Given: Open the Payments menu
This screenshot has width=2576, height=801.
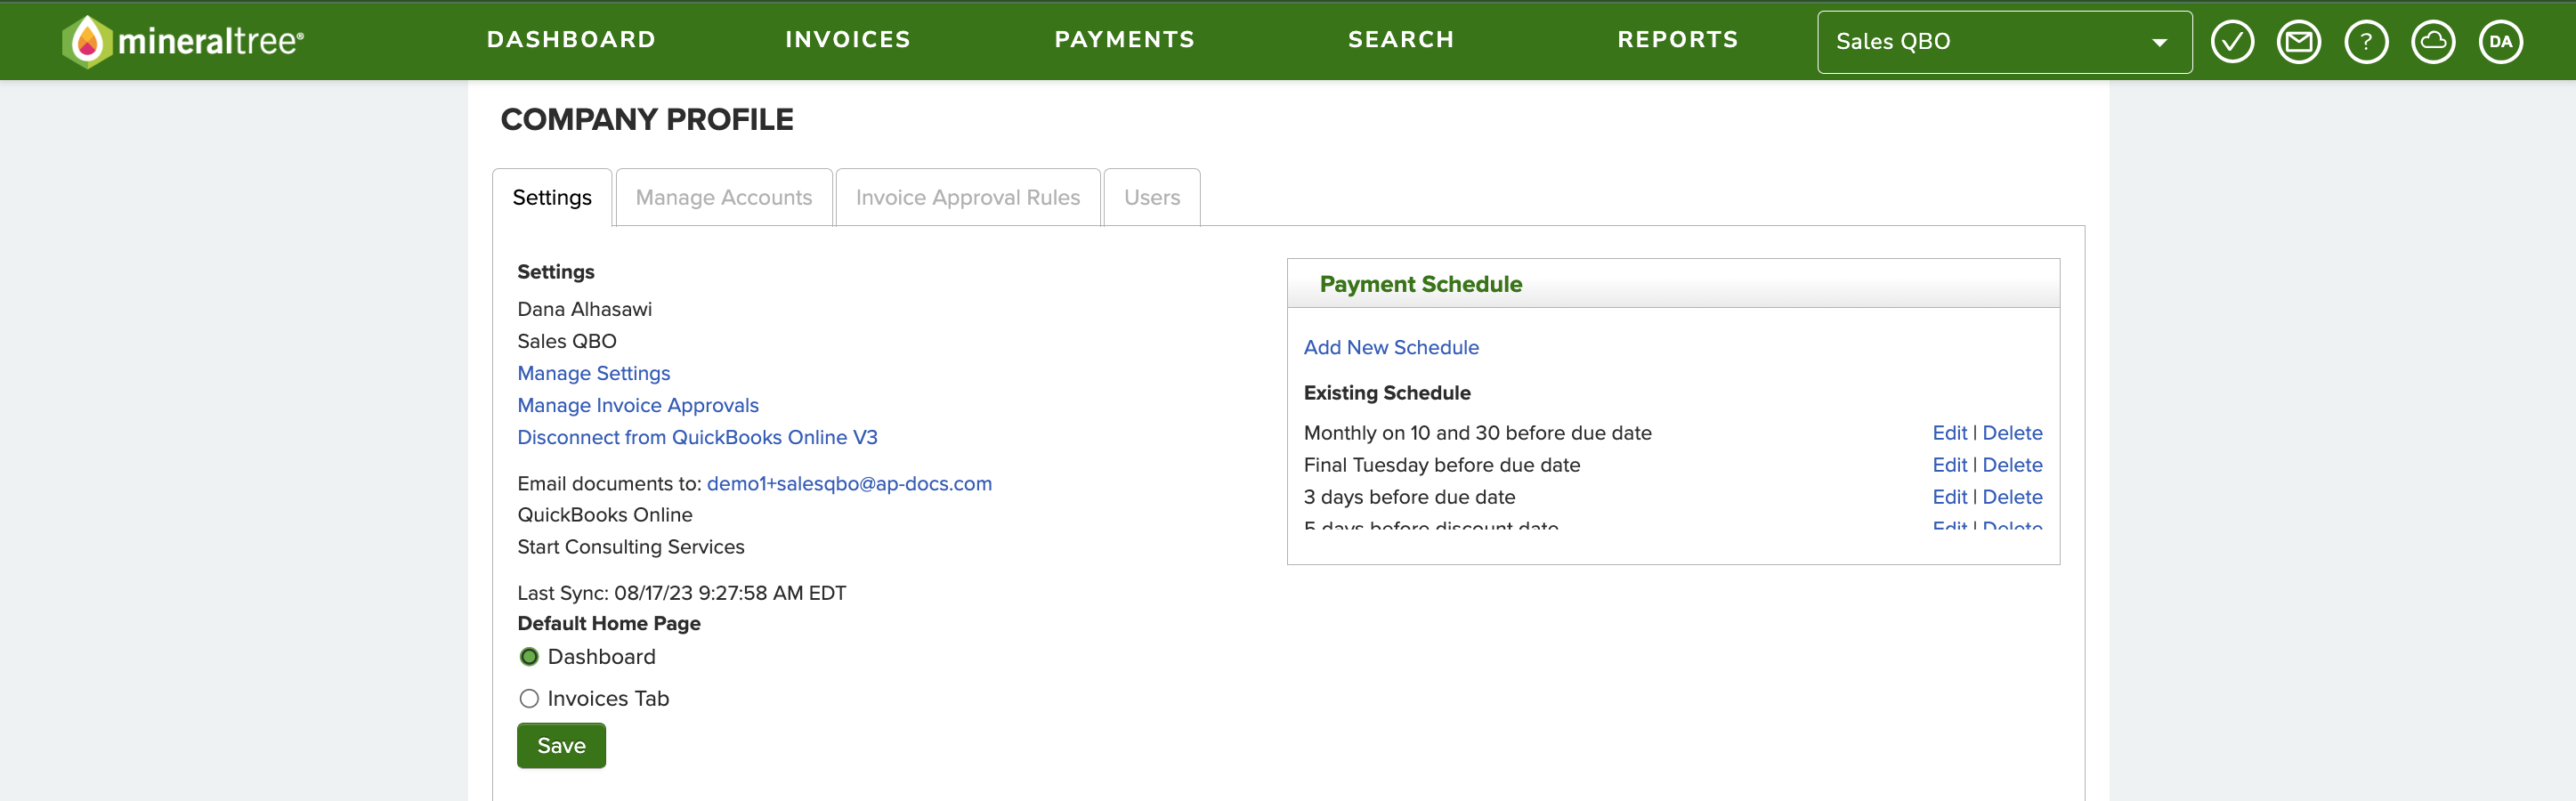Looking at the screenshot, I should 1124,40.
